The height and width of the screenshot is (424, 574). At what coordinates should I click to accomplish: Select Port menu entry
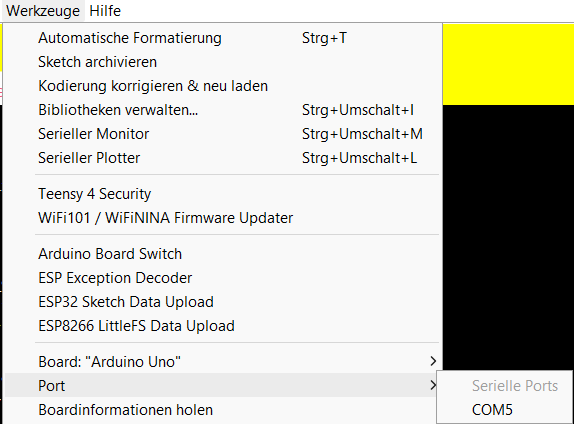[223, 386]
